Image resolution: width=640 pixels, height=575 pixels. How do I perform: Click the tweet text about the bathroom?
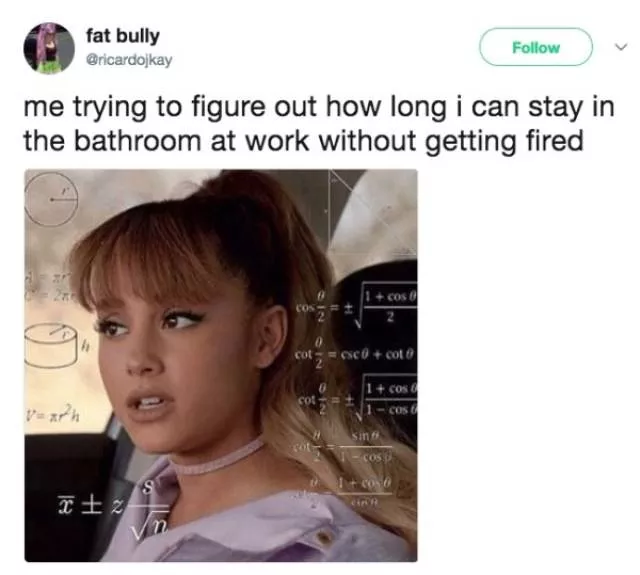[x=319, y=124]
